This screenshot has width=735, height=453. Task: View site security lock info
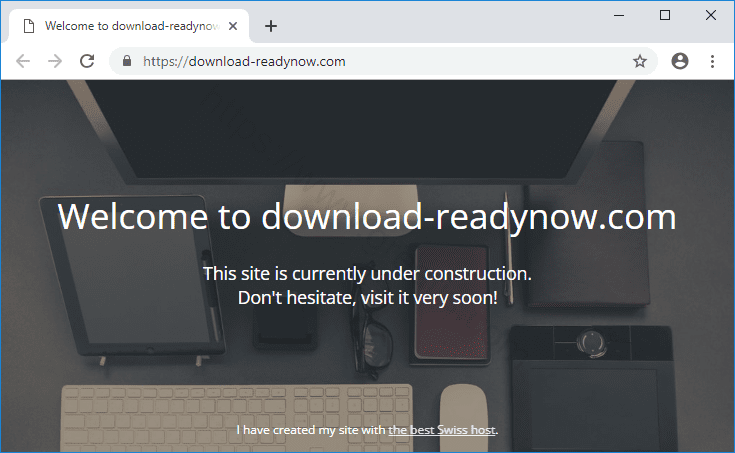click(127, 61)
